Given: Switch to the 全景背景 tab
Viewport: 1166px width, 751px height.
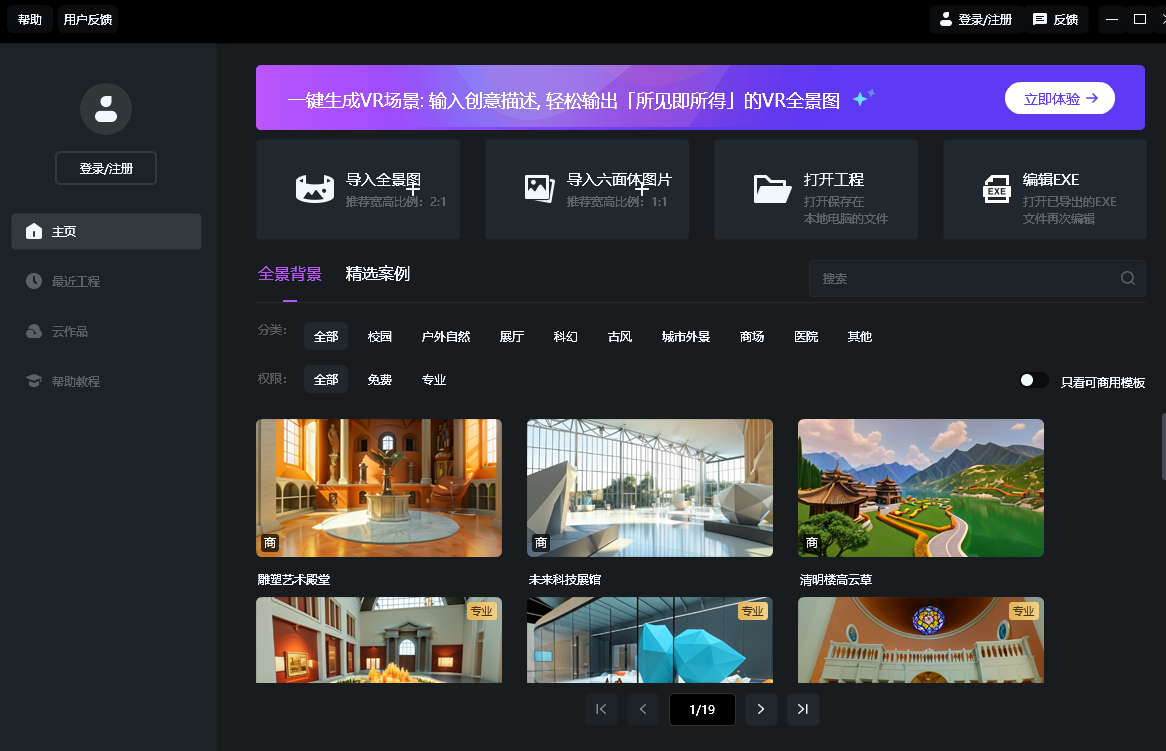Looking at the screenshot, I should tap(289, 274).
